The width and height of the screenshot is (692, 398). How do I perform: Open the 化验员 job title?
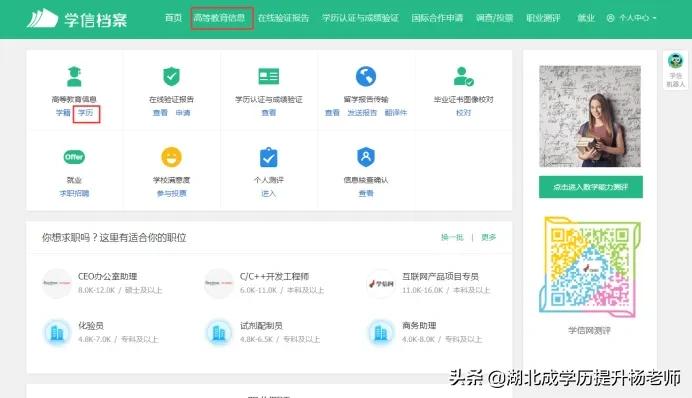91,326
